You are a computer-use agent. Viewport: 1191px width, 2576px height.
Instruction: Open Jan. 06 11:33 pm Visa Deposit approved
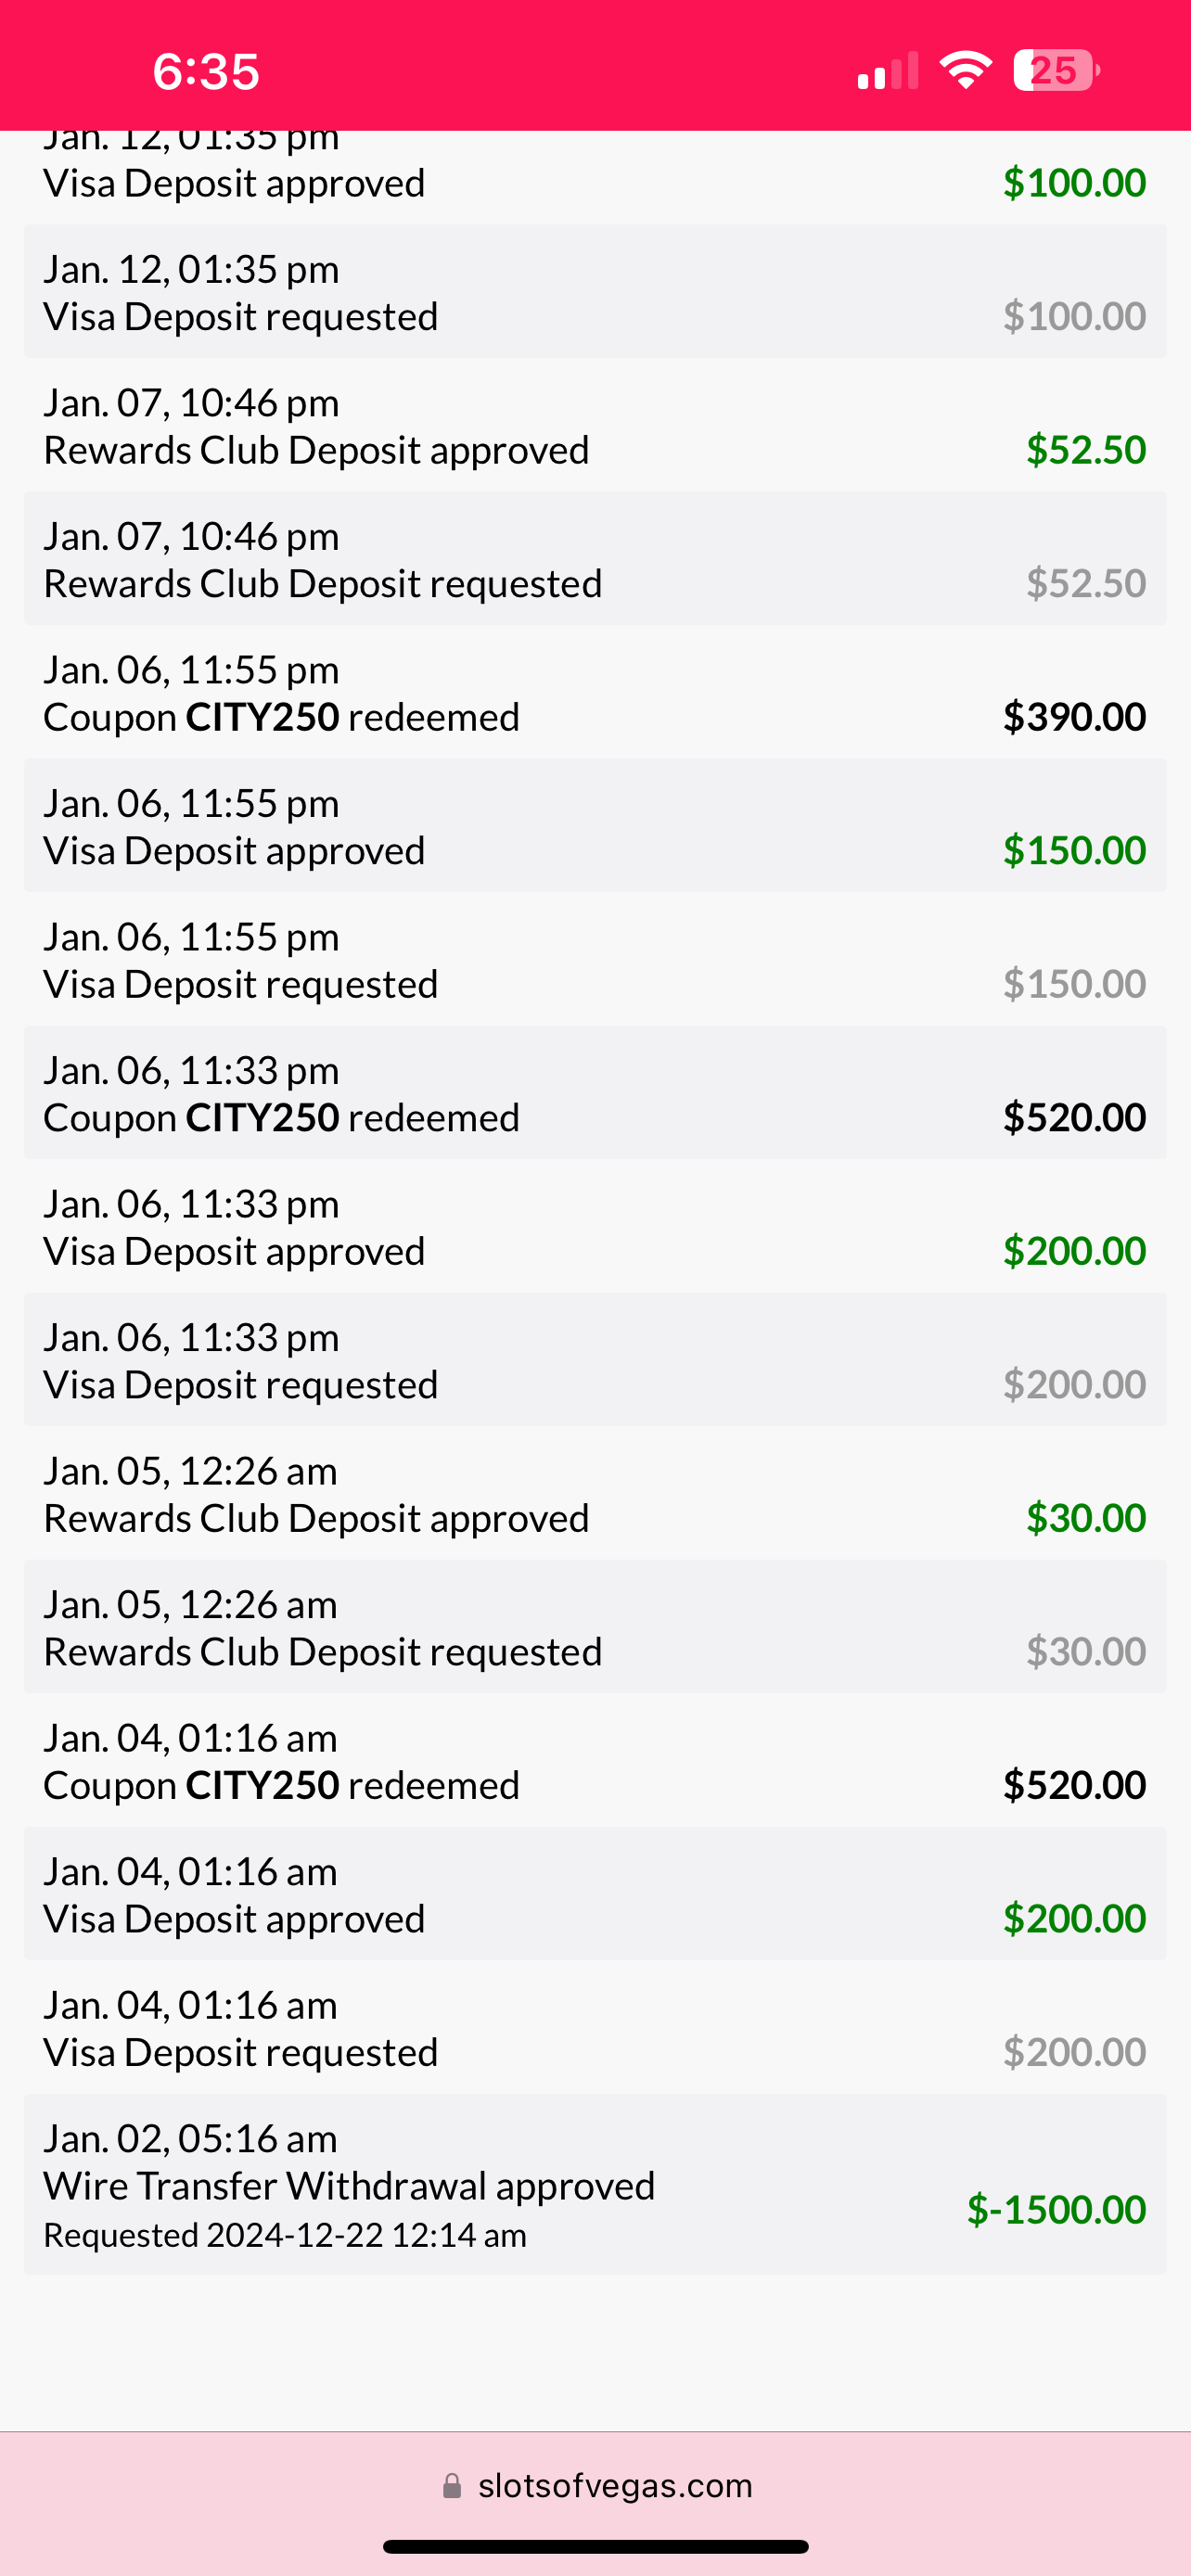pyautogui.click(x=594, y=1227)
